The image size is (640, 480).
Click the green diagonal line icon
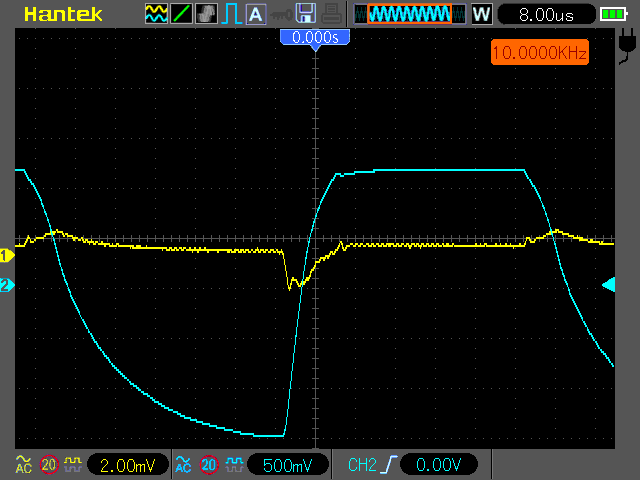(181, 13)
